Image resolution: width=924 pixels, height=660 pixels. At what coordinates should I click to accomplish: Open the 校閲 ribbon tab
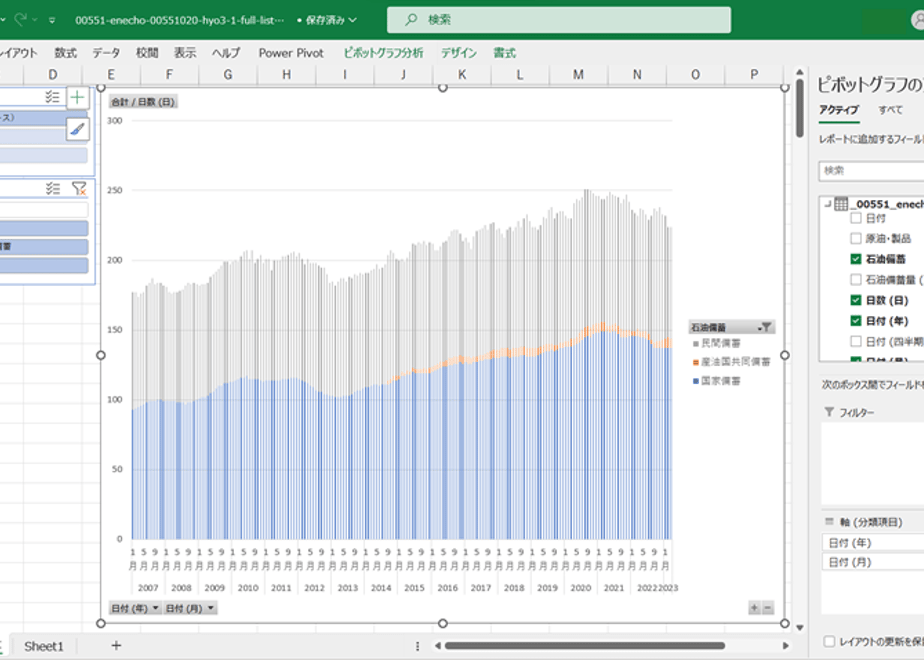[147, 53]
